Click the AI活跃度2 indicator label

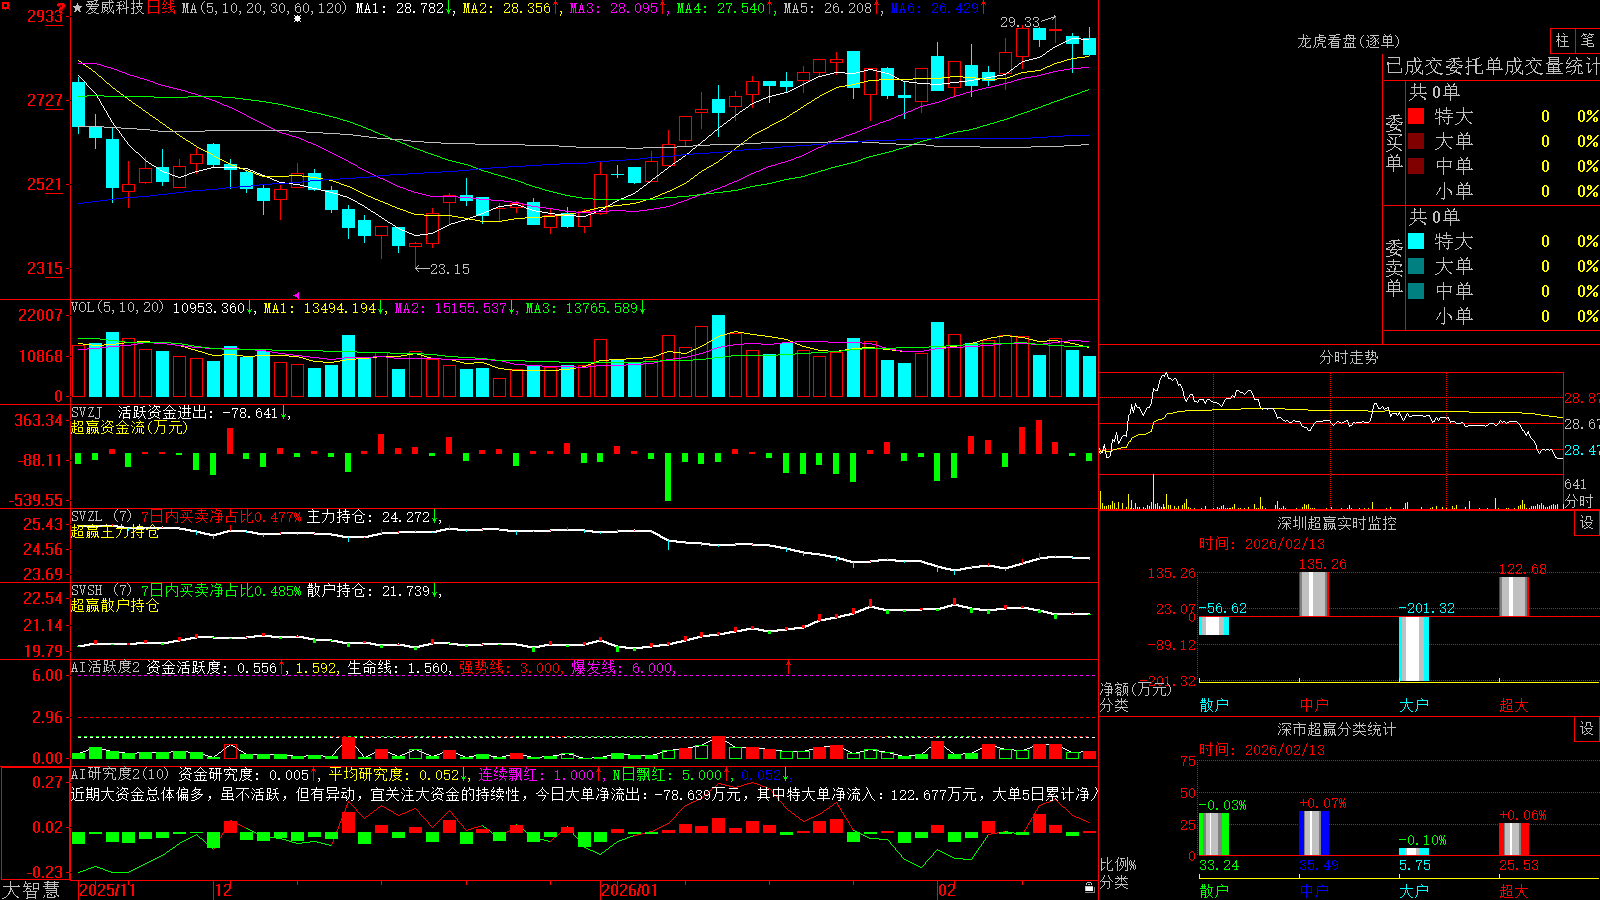click(x=106, y=668)
